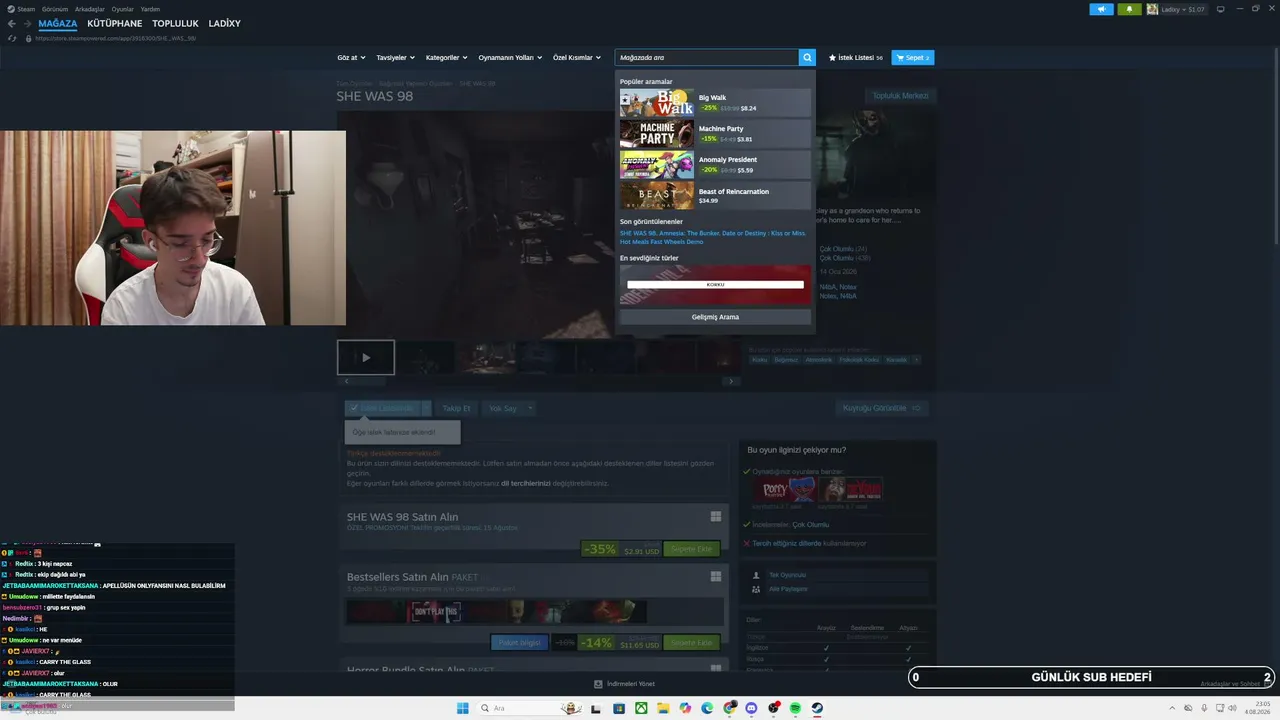
Task: Open the Kategoriler dropdown
Action: tap(446, 58)
